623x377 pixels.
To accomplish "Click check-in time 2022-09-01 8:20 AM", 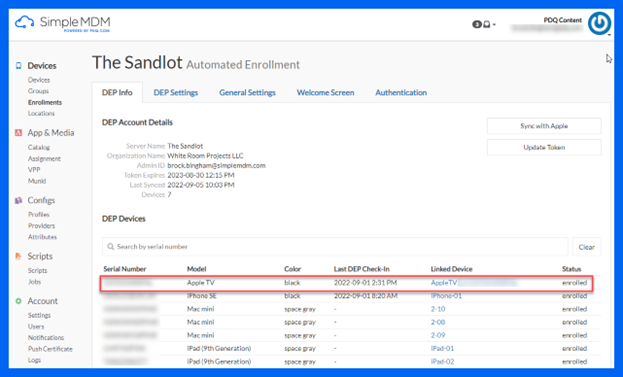I will (366, 296).
